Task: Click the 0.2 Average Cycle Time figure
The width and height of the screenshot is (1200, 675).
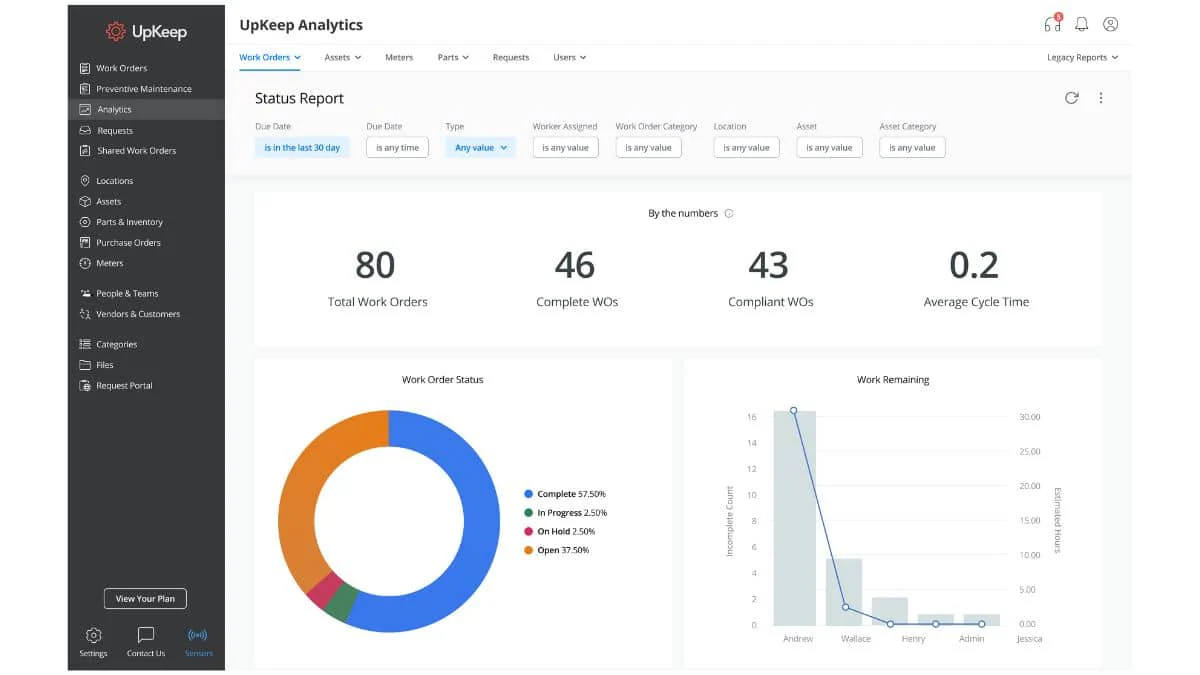Action: pos(974,265)
